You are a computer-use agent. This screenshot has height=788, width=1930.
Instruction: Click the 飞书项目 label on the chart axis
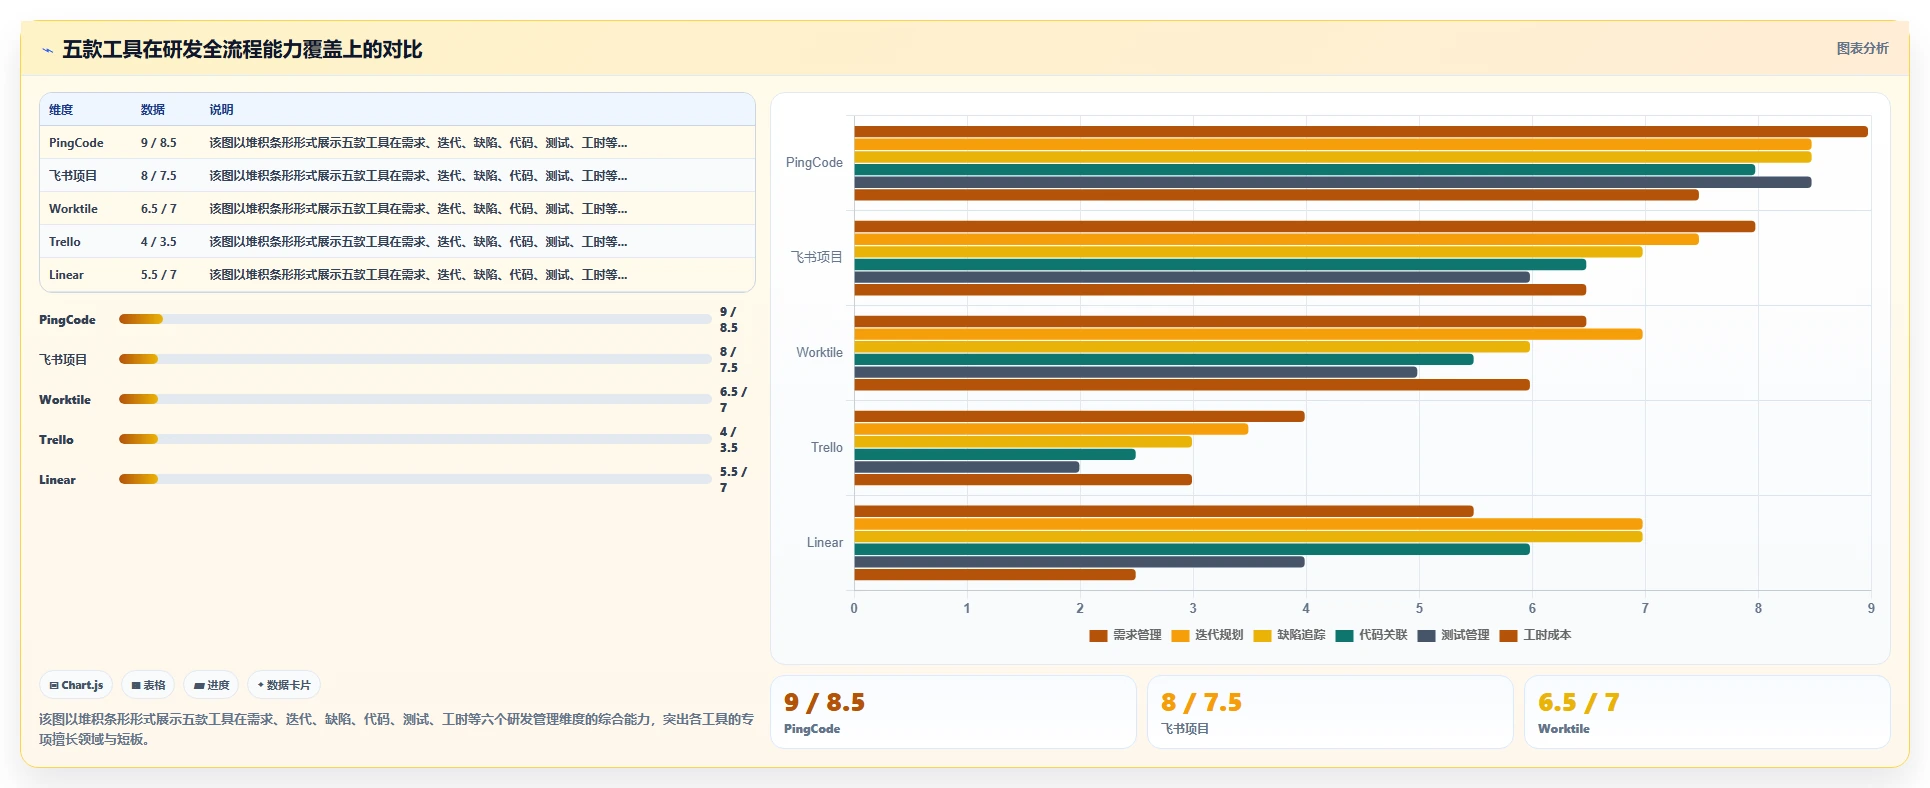[817, 258]
